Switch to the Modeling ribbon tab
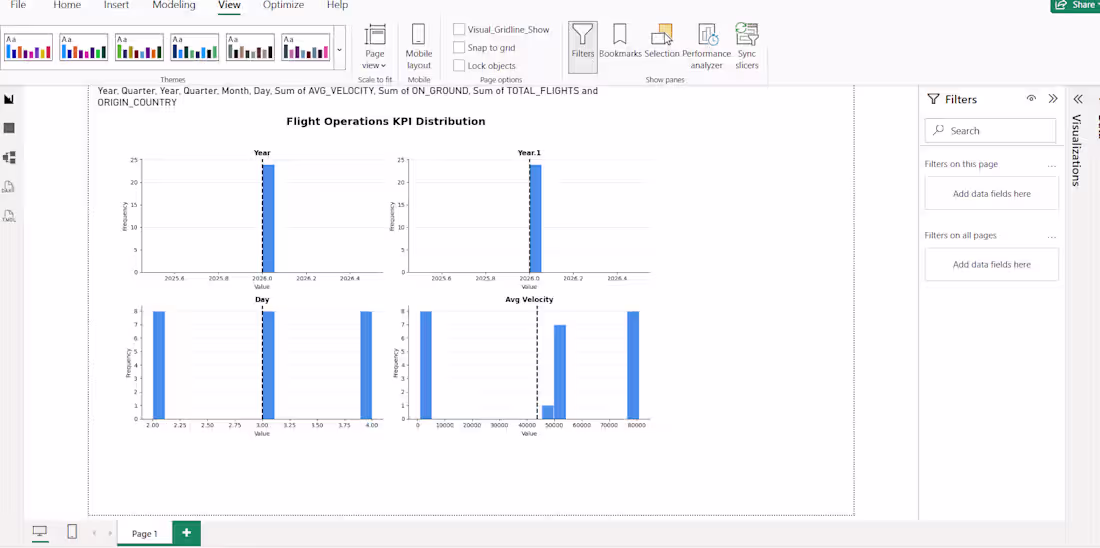Viewport: 1100px width, 548px height. 174,5
